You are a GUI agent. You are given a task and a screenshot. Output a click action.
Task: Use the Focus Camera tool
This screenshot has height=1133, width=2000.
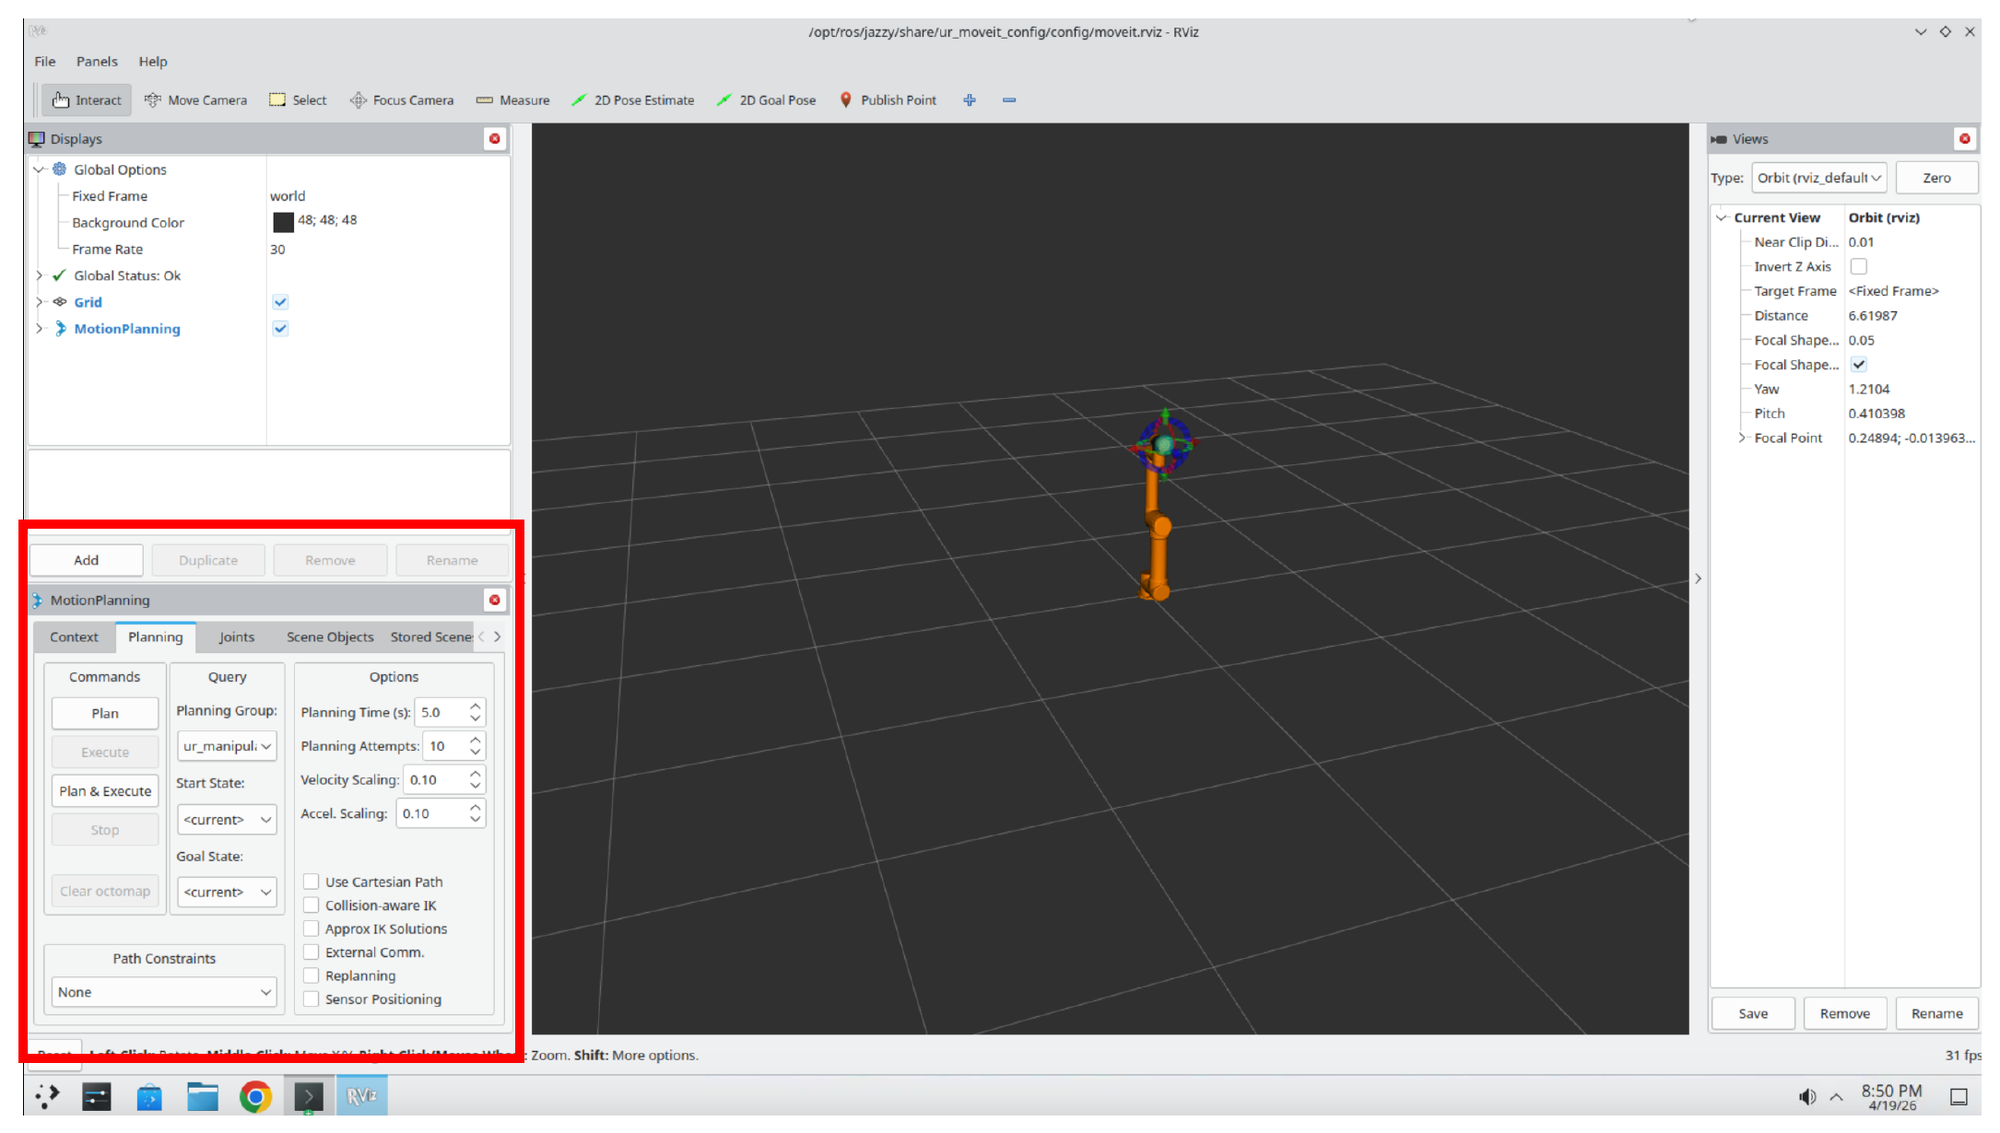pos(401,99)
